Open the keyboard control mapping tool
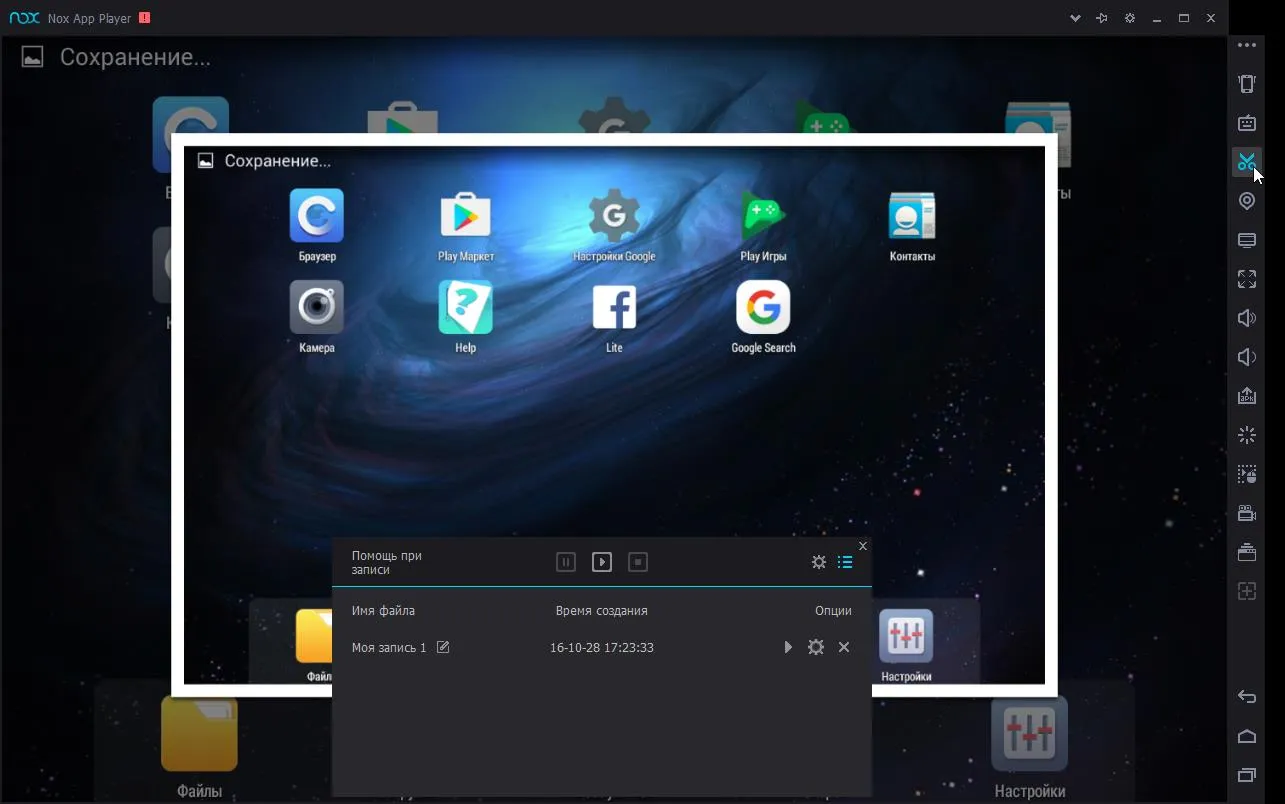1285x804 pixels. pos(1246,123)
